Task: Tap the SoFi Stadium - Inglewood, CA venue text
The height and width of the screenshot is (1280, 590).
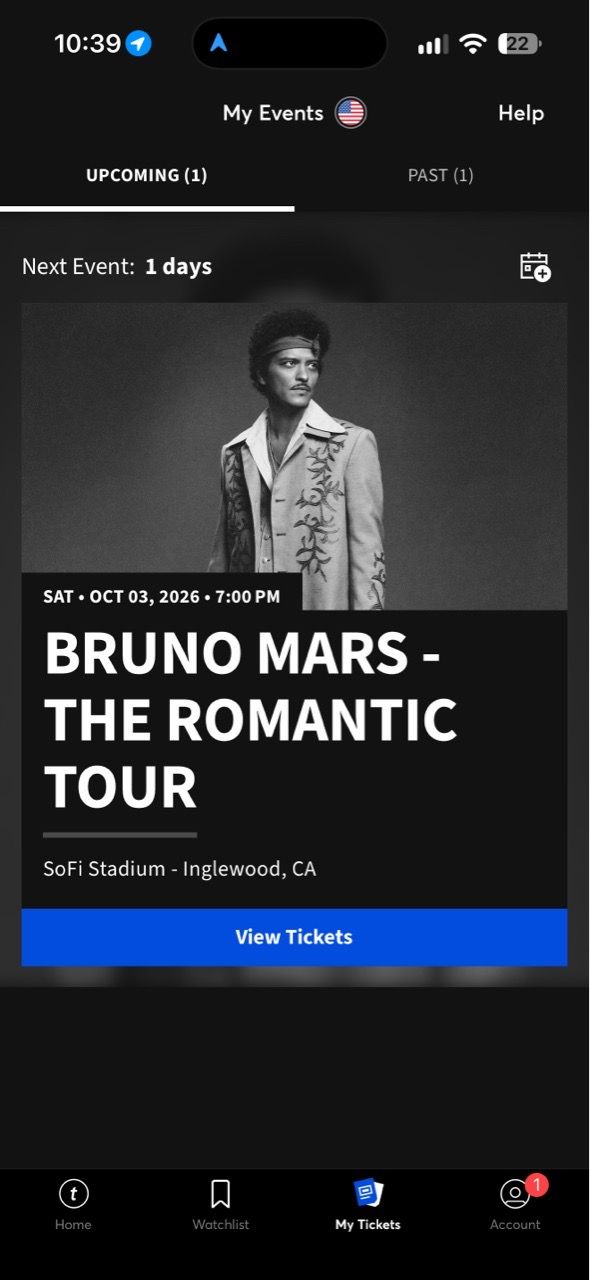Action: [x=180, y=869]
